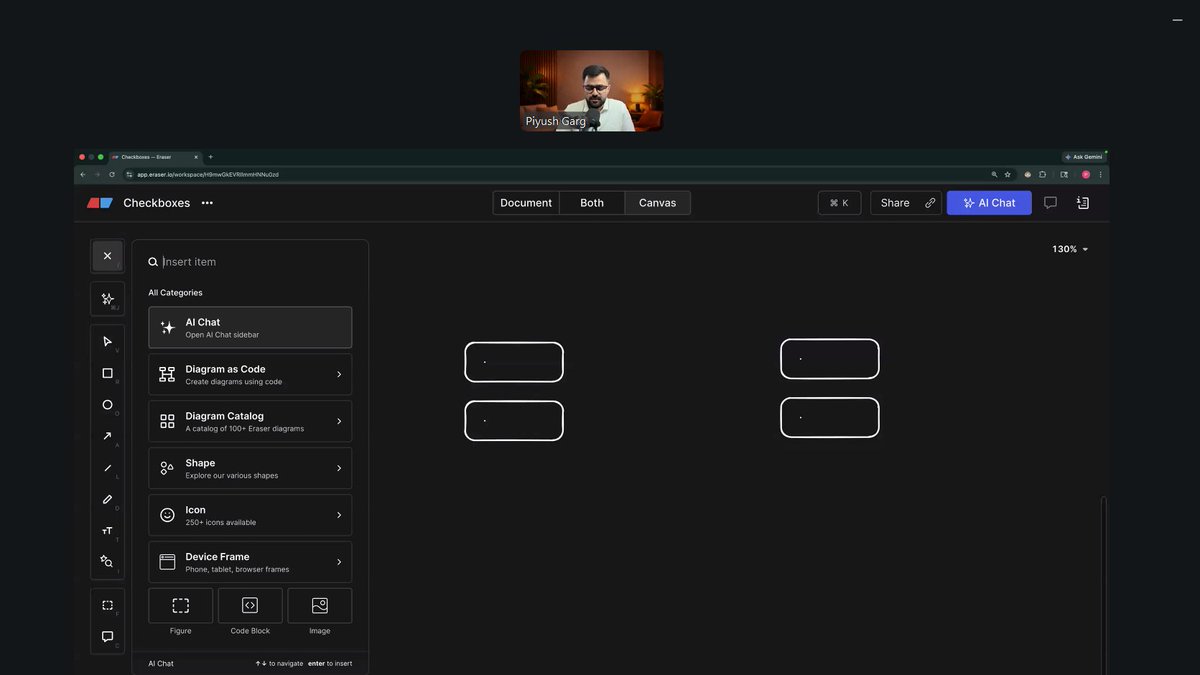Select the Ellipse tool
Viewport: 1200px width, 675px height.
107,404
